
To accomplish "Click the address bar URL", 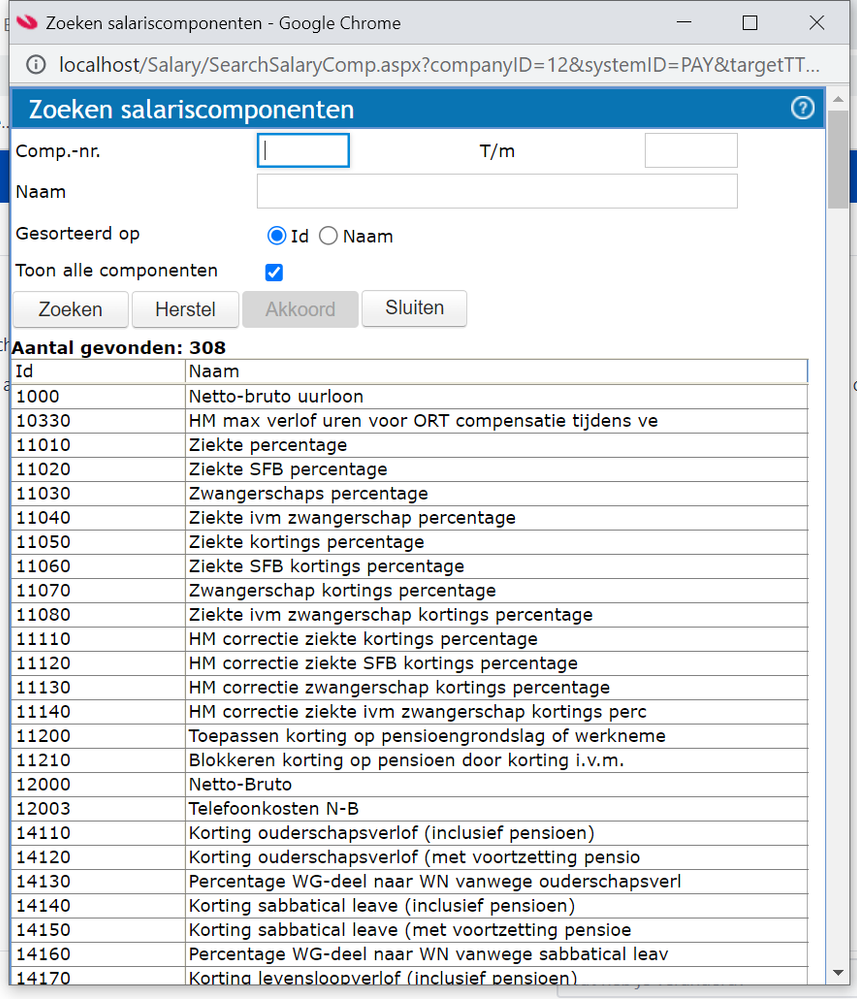I will click(440, 66).
